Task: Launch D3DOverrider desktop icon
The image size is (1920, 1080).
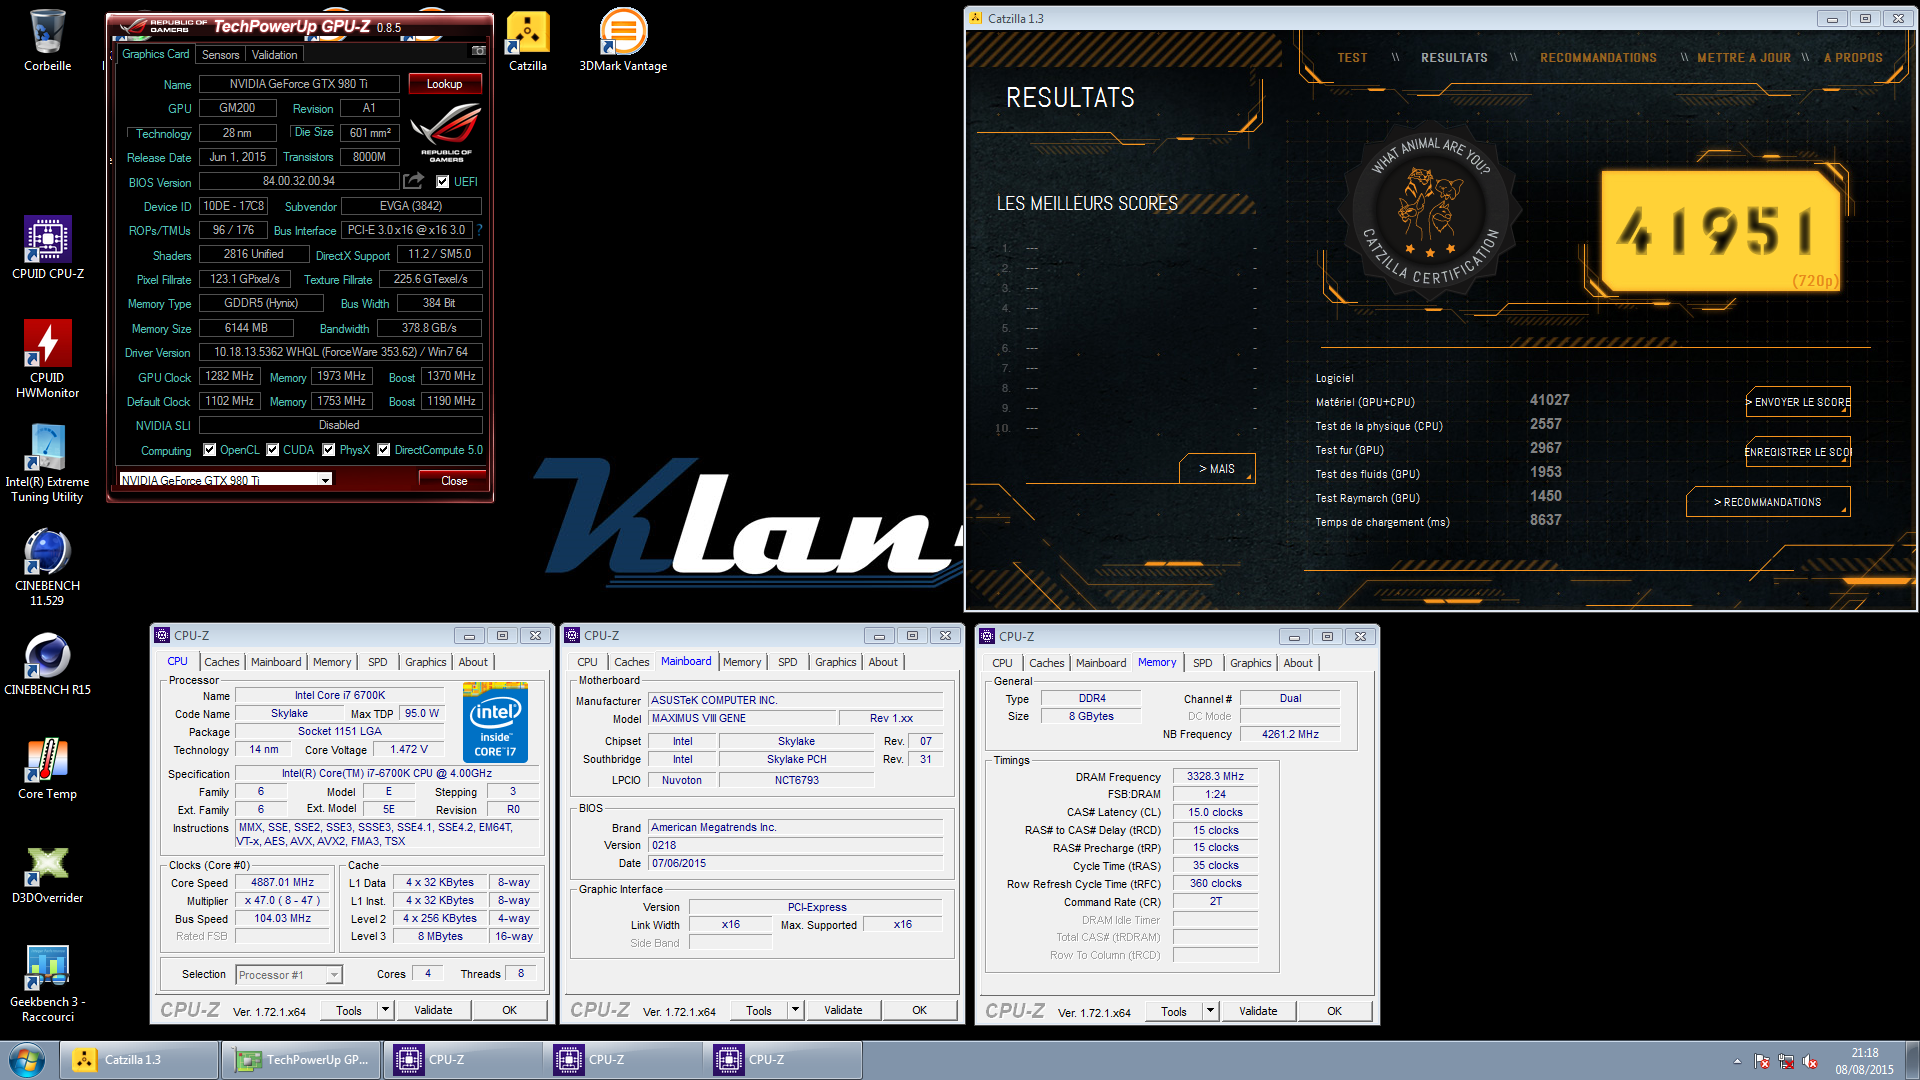Action: point(47,872)
